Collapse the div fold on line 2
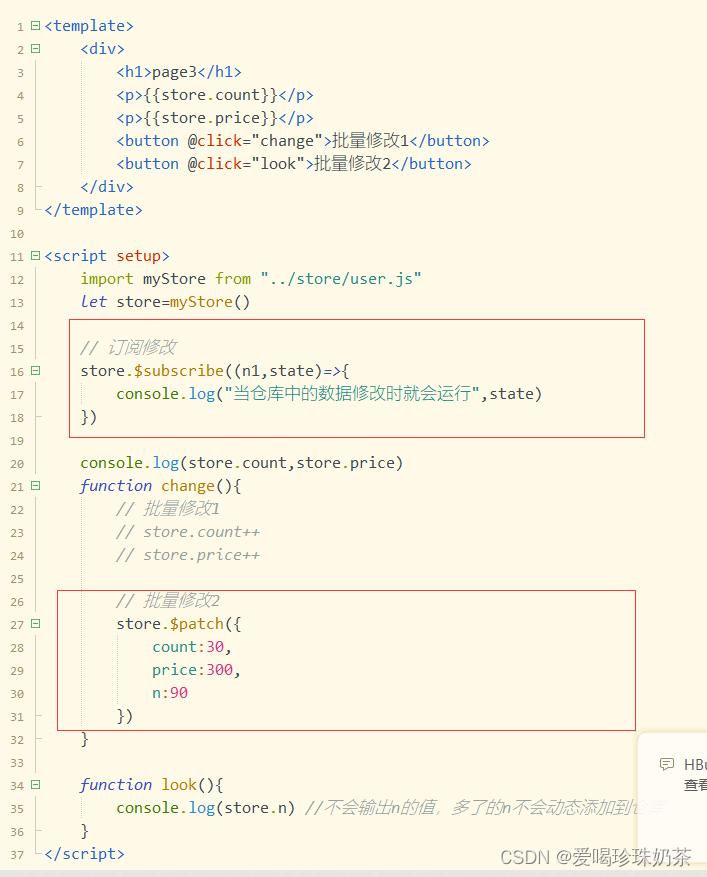The image size is (707, 877). click(35, 49)
